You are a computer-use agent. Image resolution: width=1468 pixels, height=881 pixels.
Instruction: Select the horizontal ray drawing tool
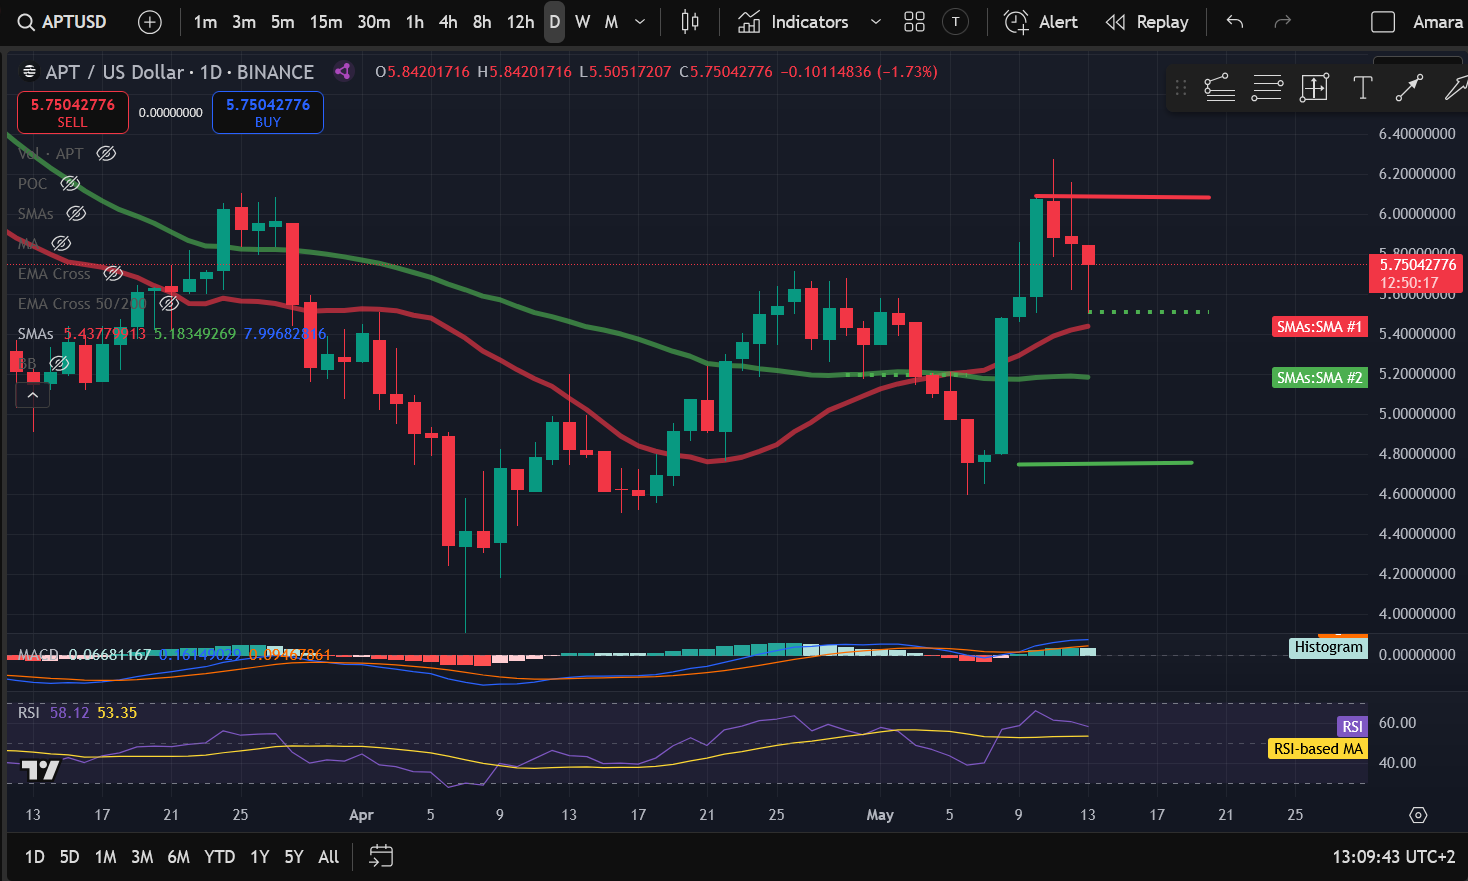[1219, 88]
